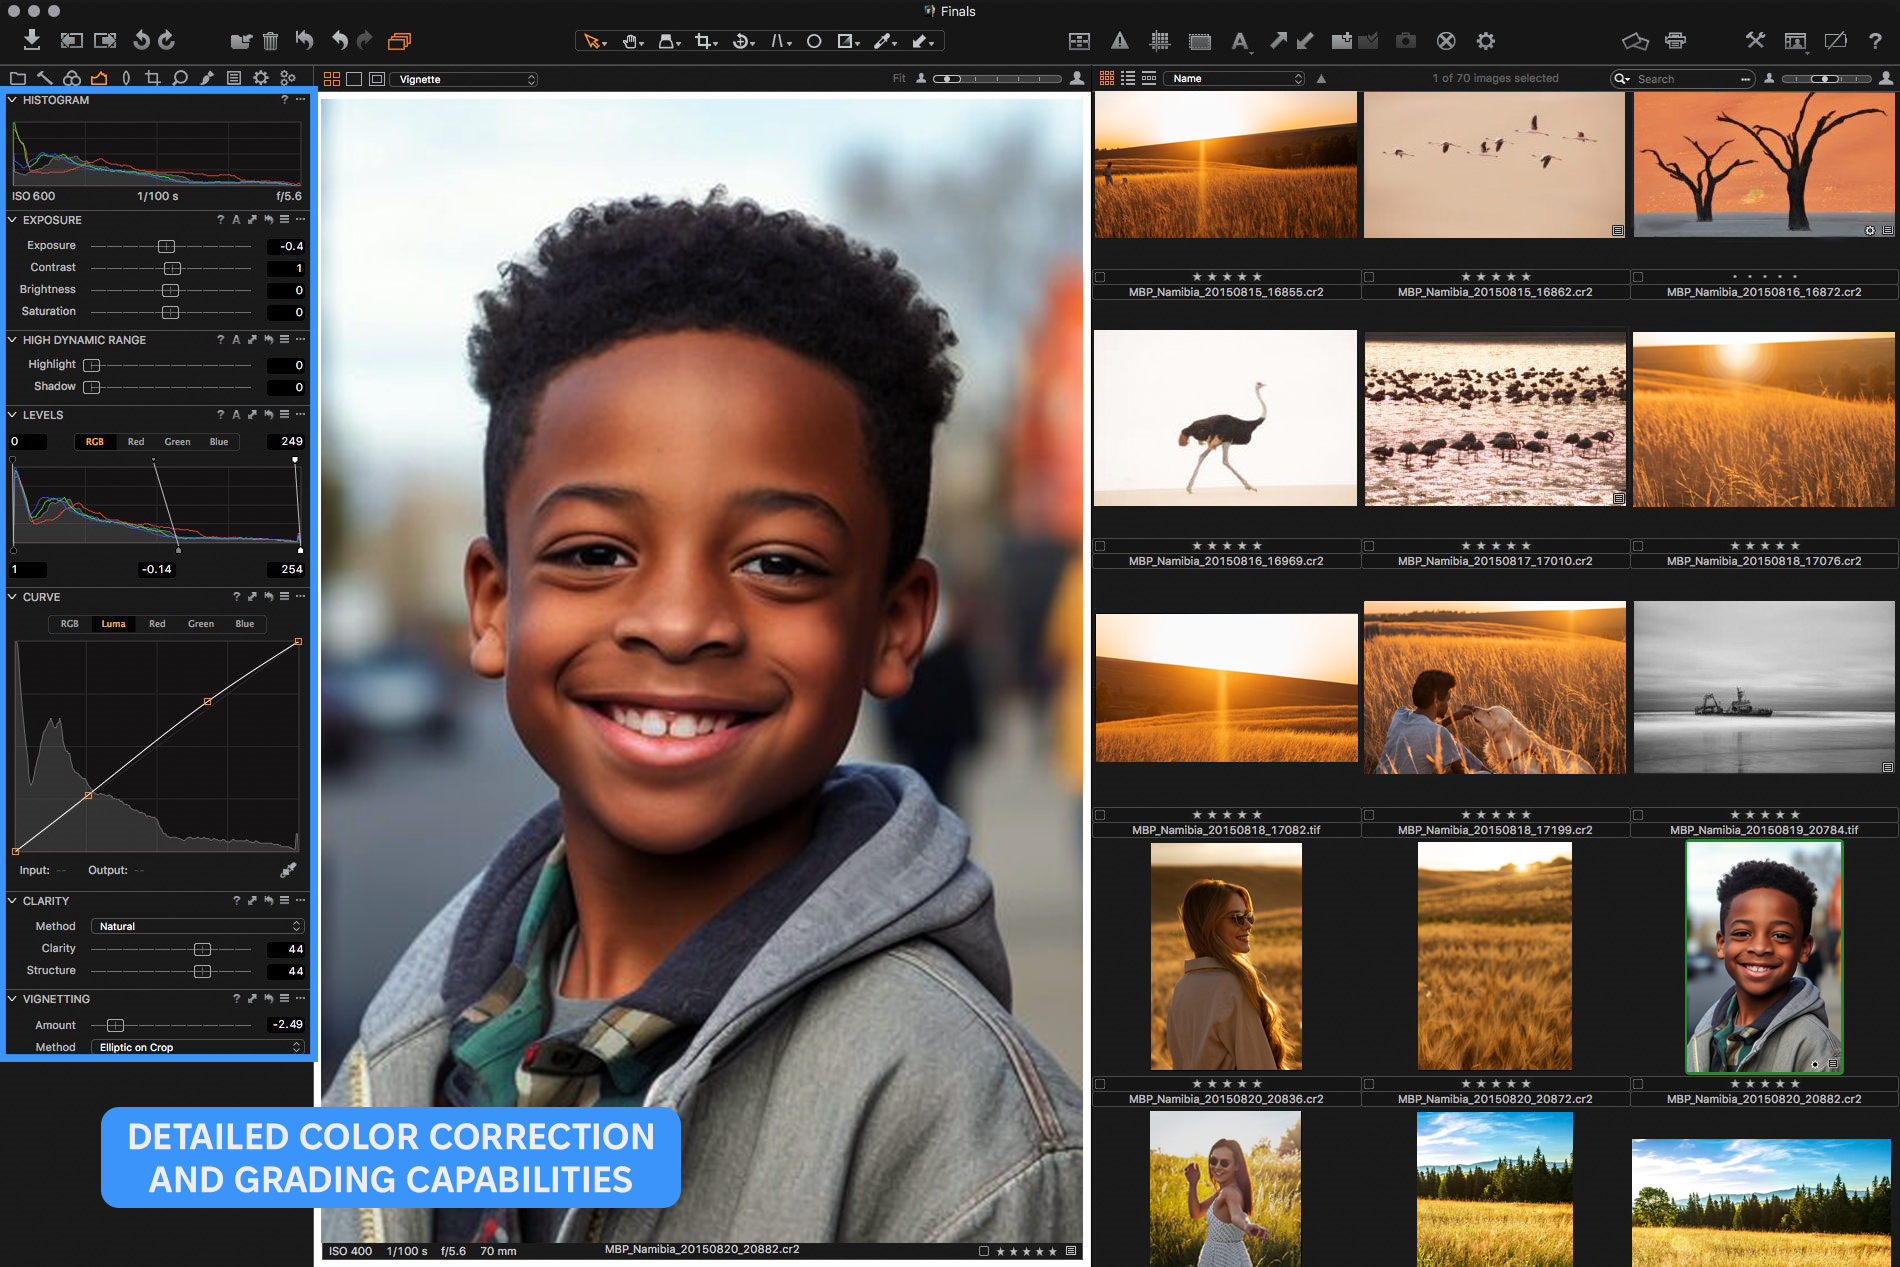This screenshot has height=1267, width=1900.
Task: Enable grid view in the browser
Action: pyautogui.click(x=1106, y=78)
